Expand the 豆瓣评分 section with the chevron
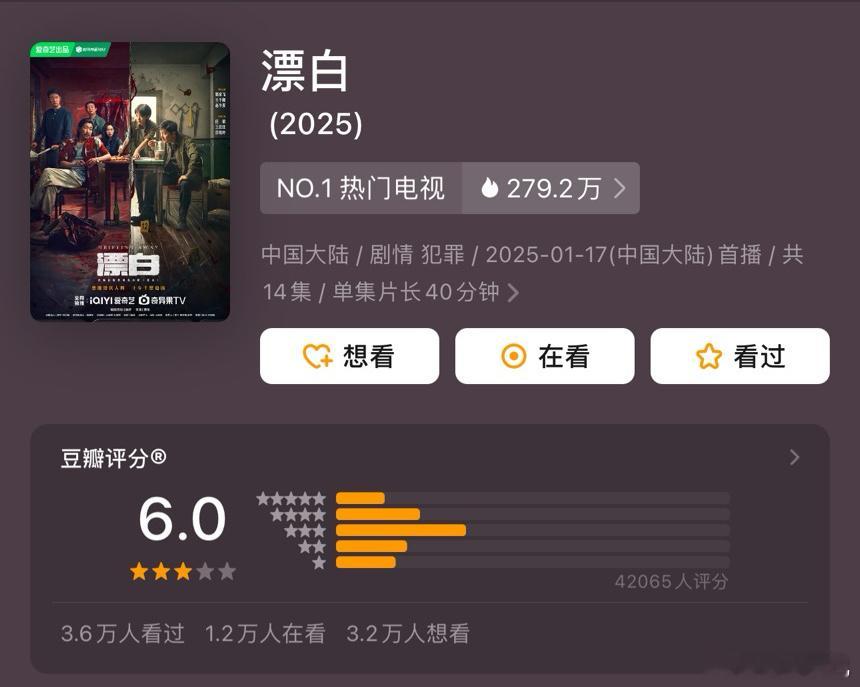The image size is (860, 687). [794, 457]
